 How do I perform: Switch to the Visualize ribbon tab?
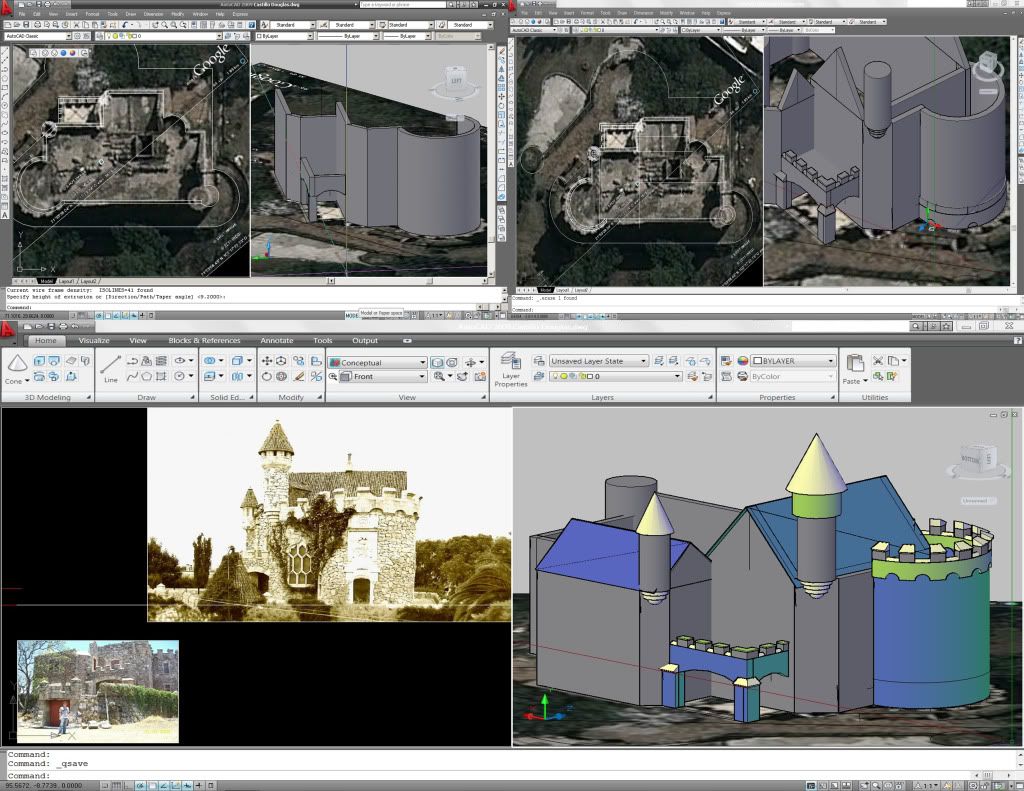(x=94, y=340)
